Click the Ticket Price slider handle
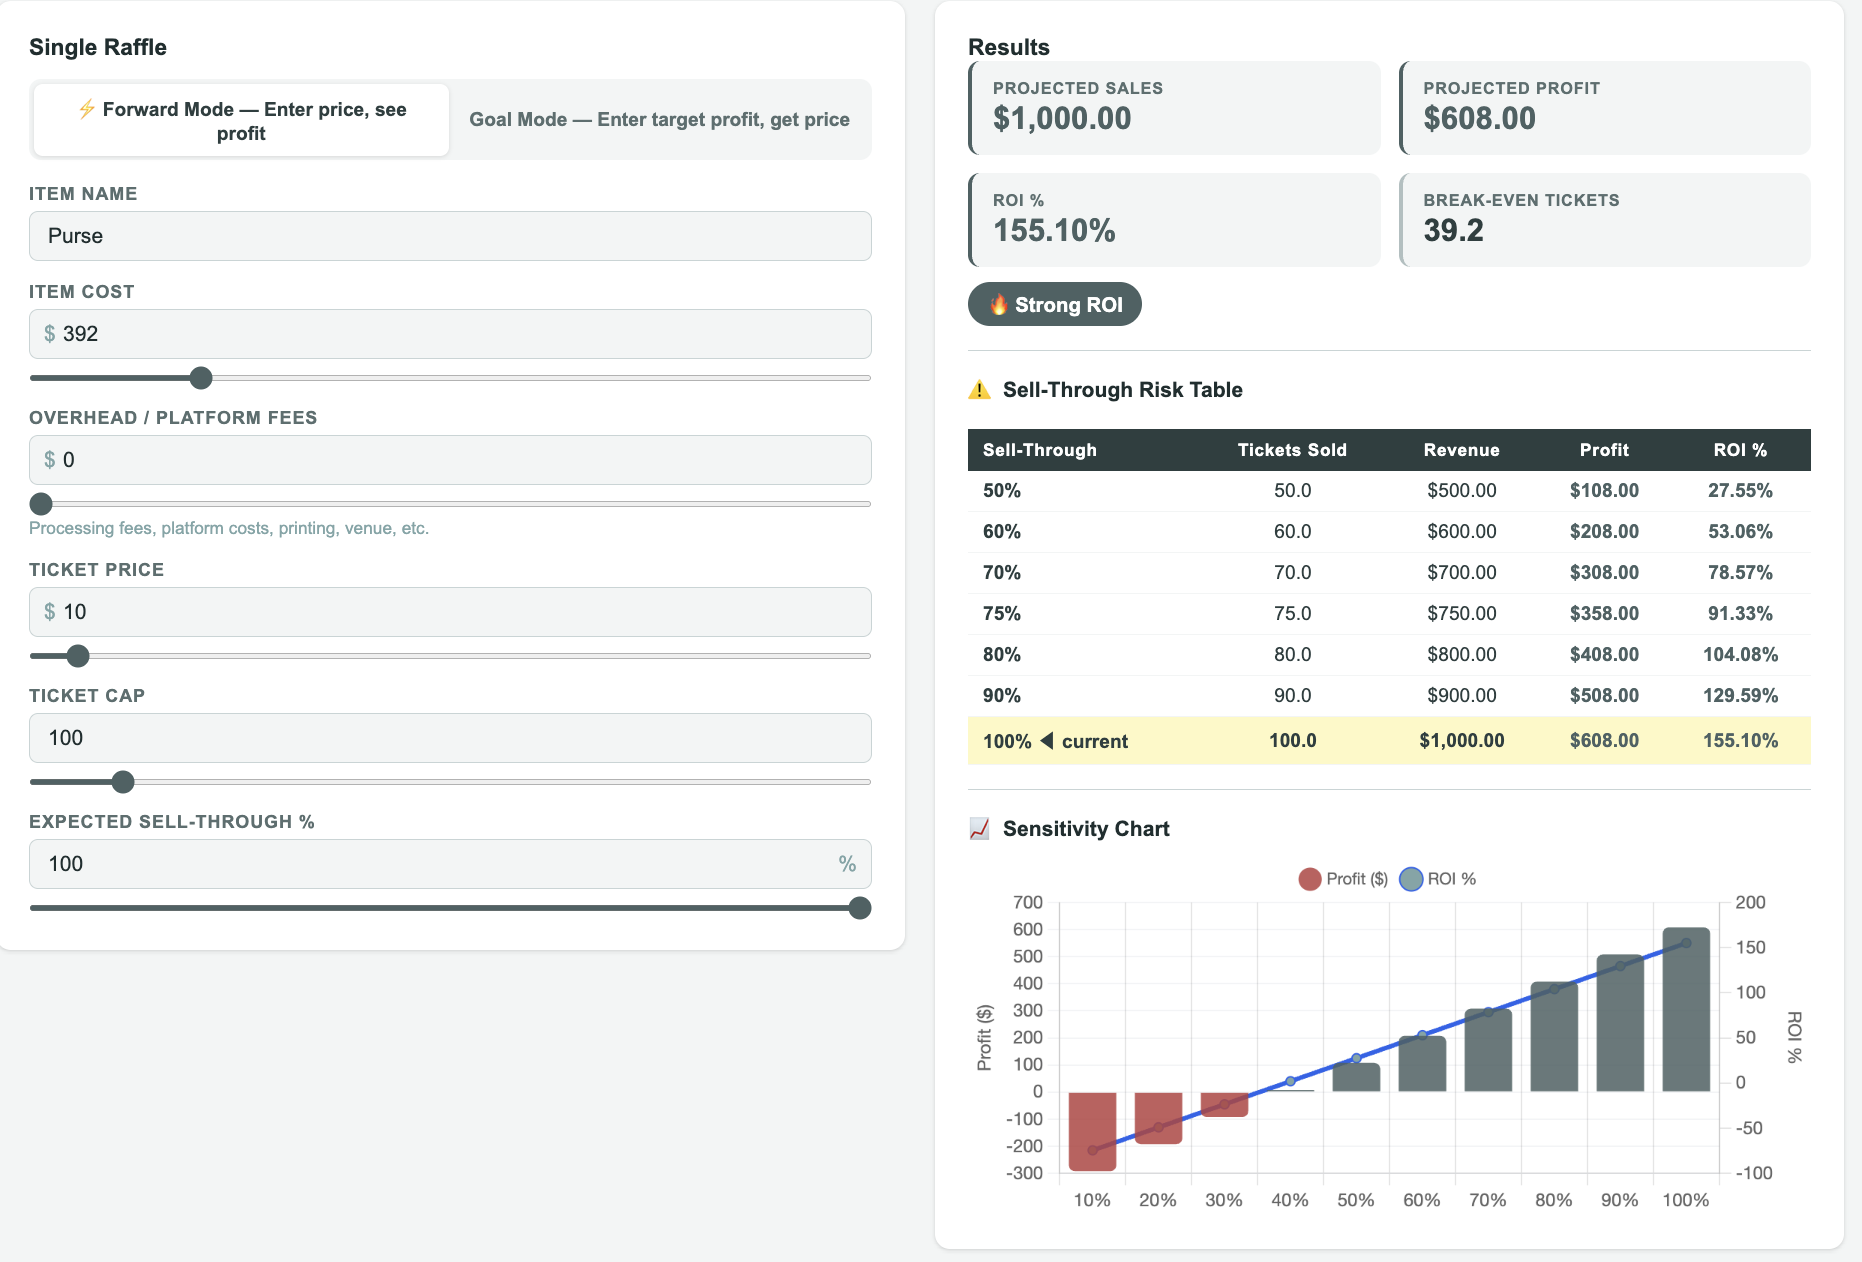This screenshot has height=1262, width=1862. click(78, 656)
